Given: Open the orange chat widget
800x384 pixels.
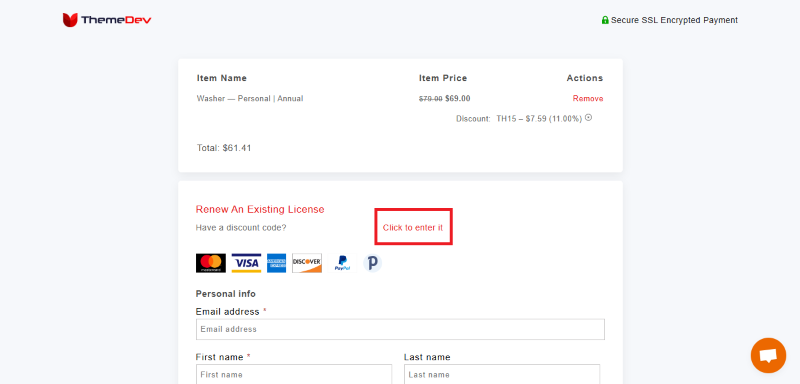Looking at the screenshot, I should coord(768,355).
